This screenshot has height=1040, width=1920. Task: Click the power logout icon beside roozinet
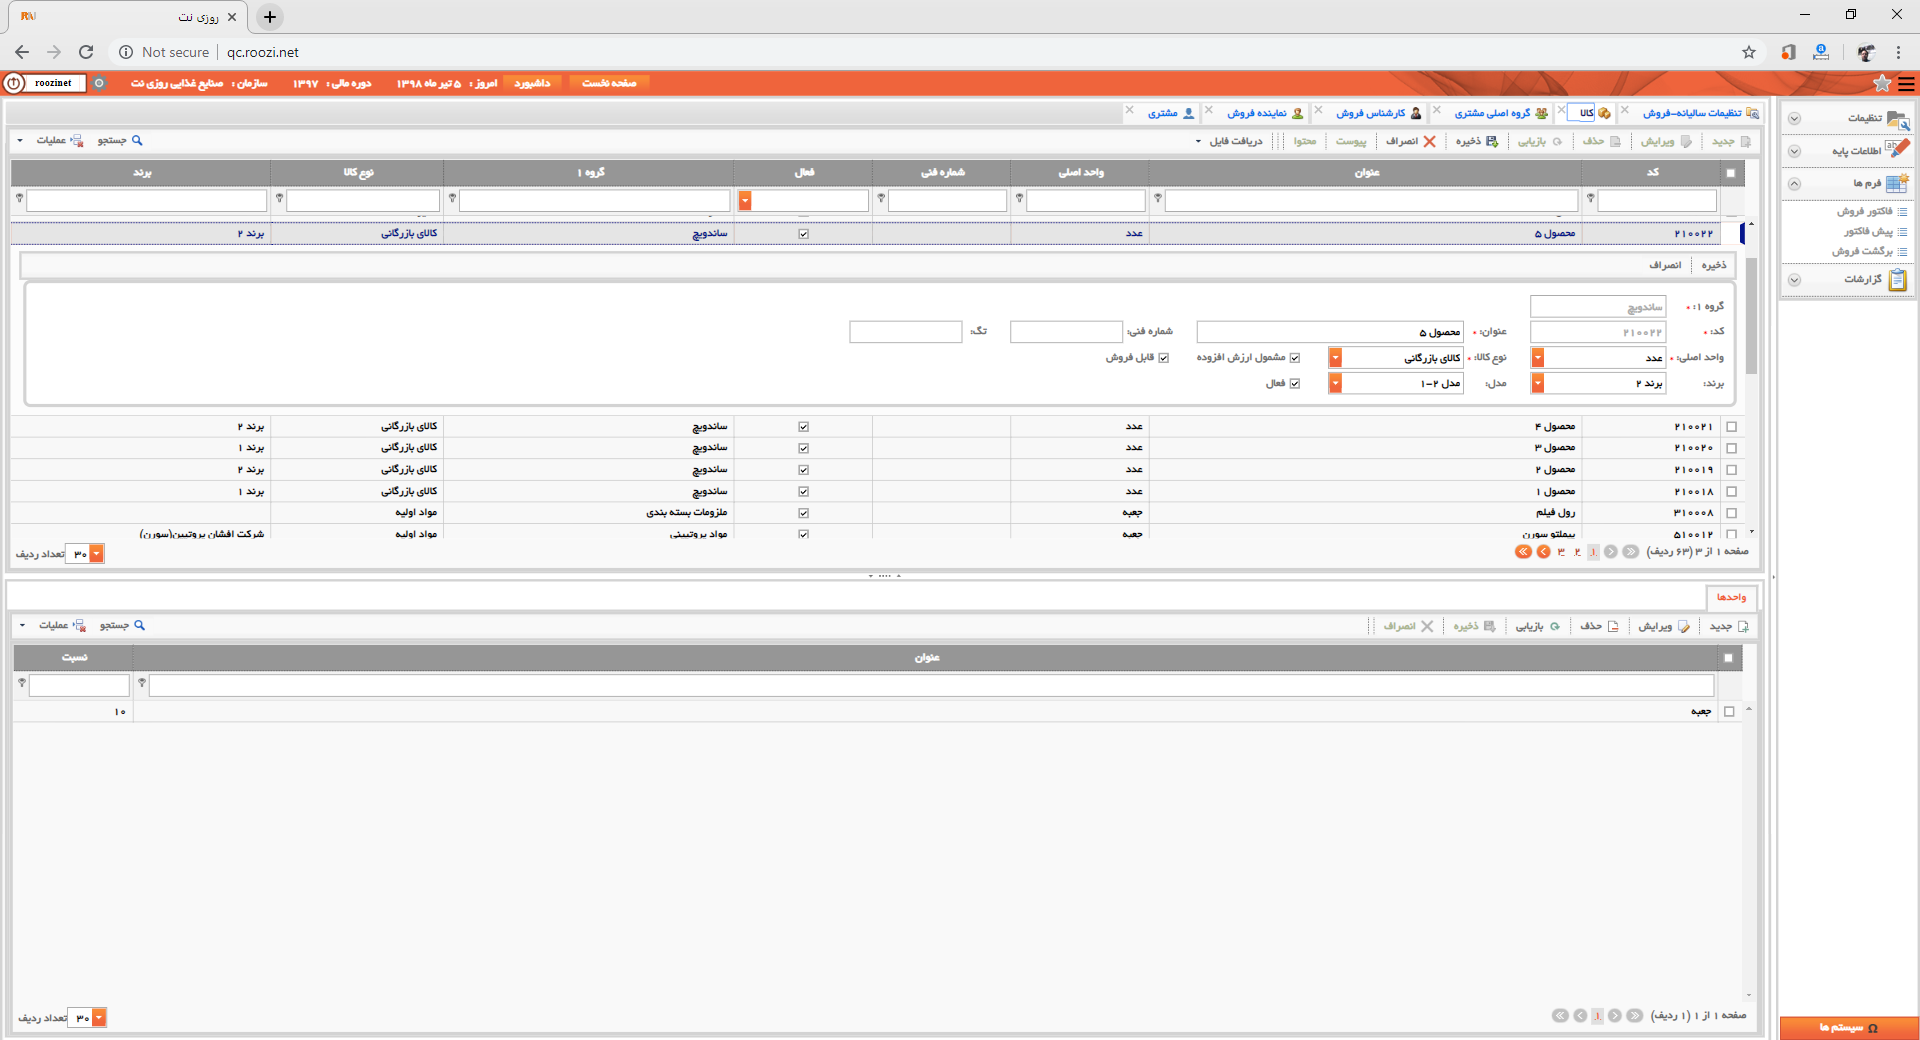coord(14,83)
